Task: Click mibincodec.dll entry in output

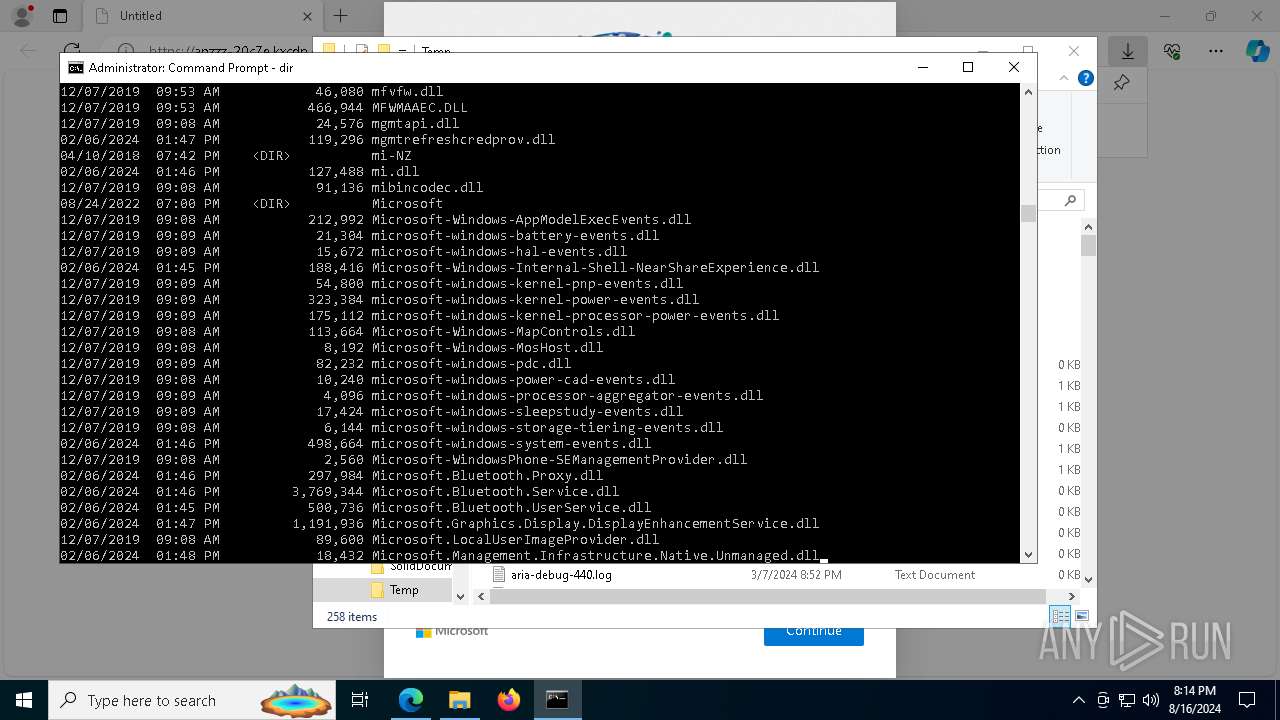Action: 427,187
